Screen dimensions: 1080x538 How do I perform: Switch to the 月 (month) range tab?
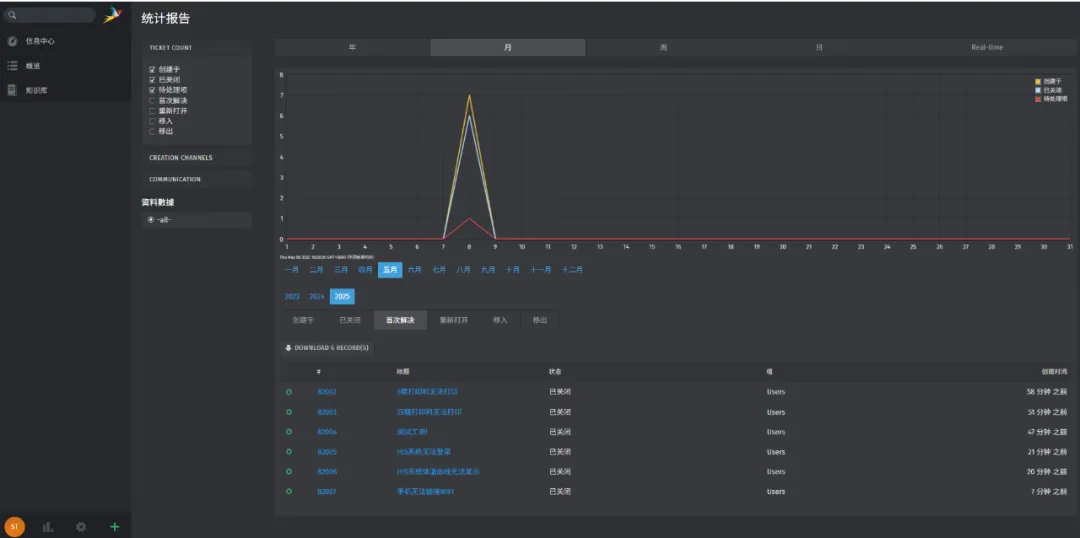(x=508, y=48)
